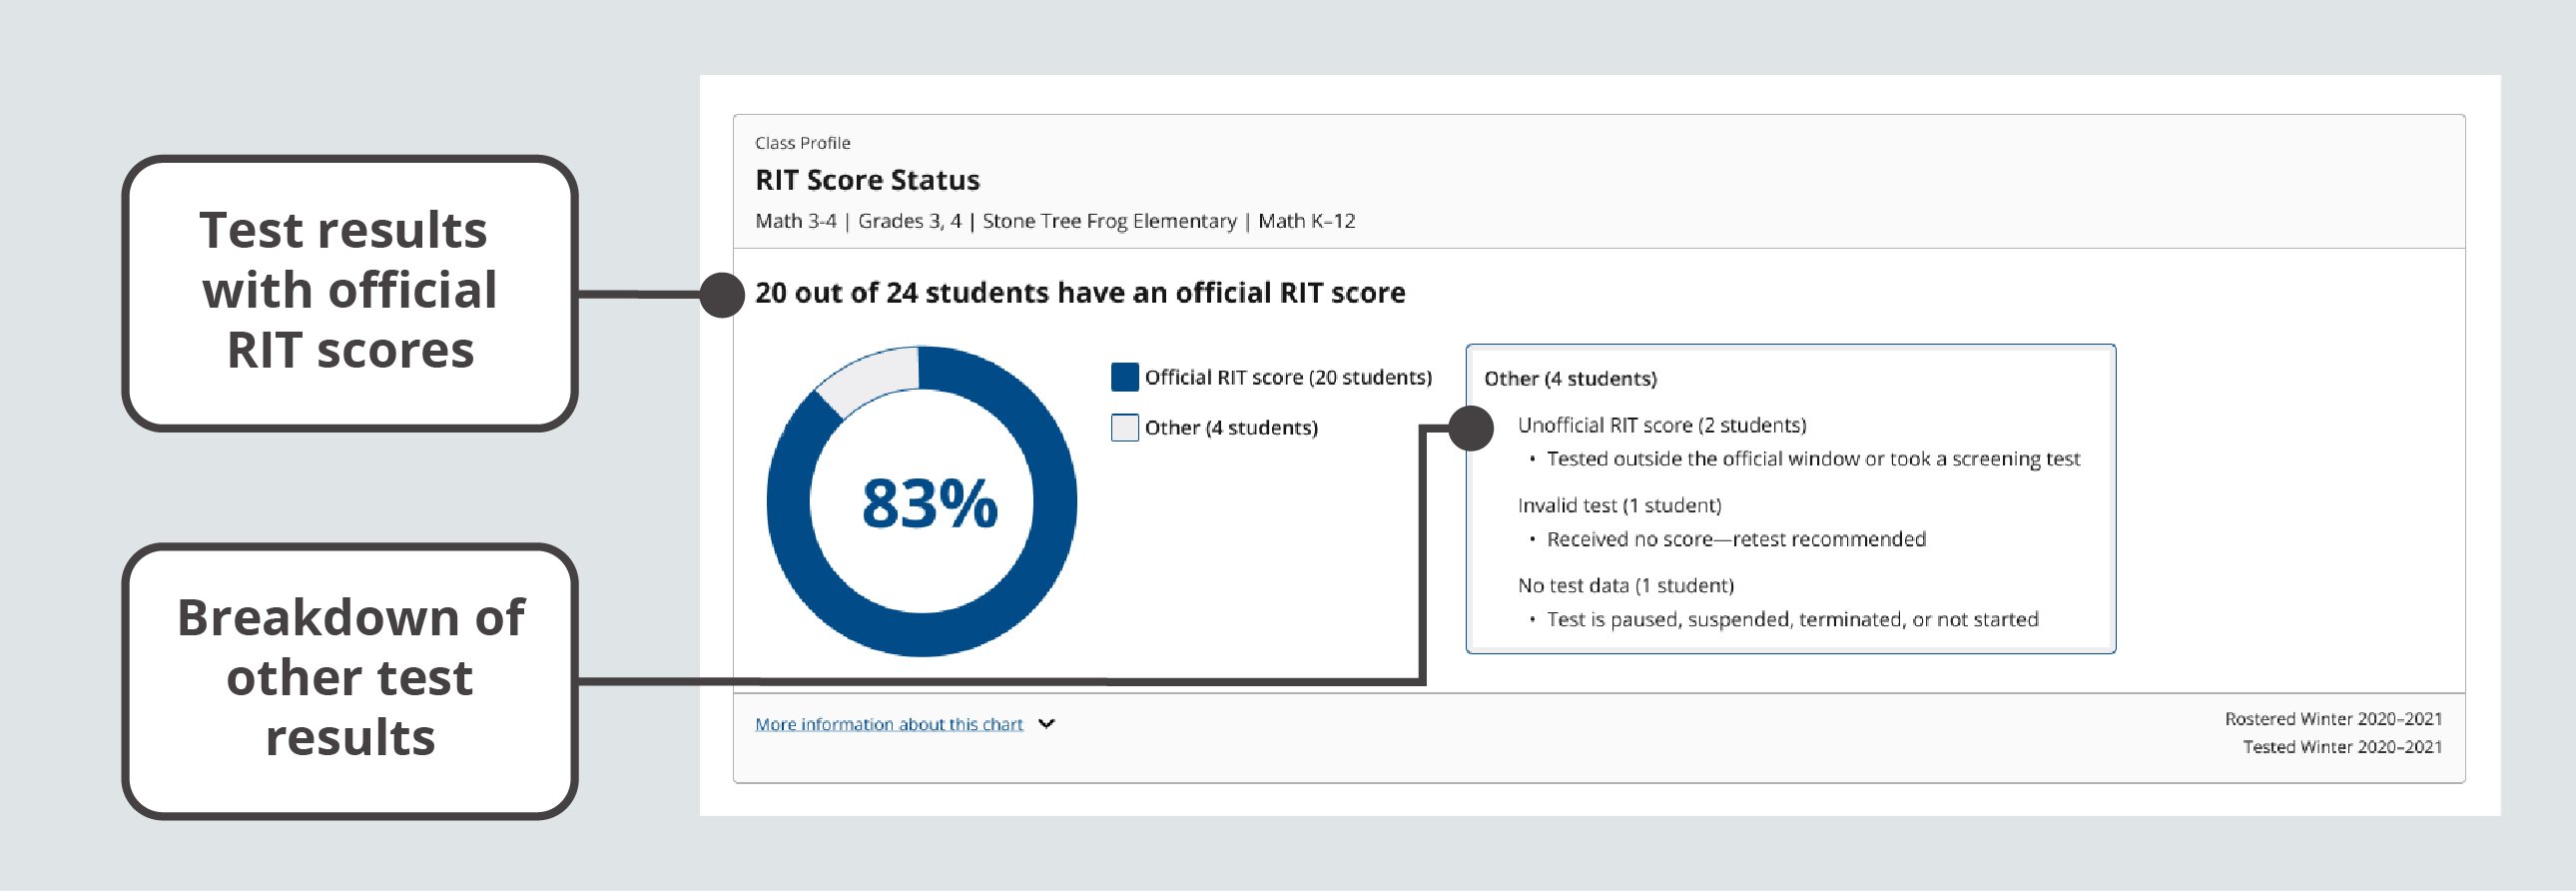Expand the chevron beside More information link

(x=1046, y=724)
